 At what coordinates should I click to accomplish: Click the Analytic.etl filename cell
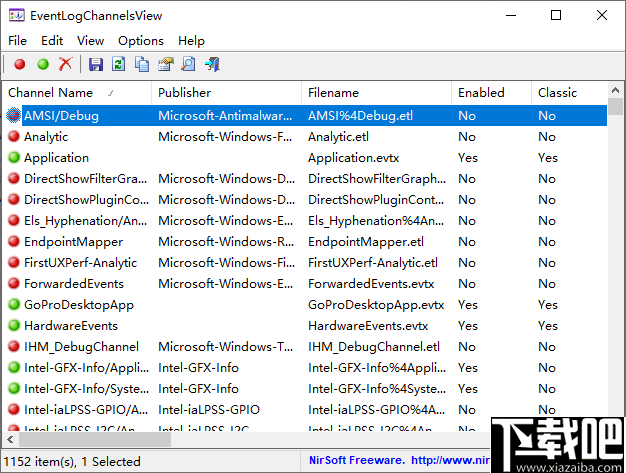[338, 137]
